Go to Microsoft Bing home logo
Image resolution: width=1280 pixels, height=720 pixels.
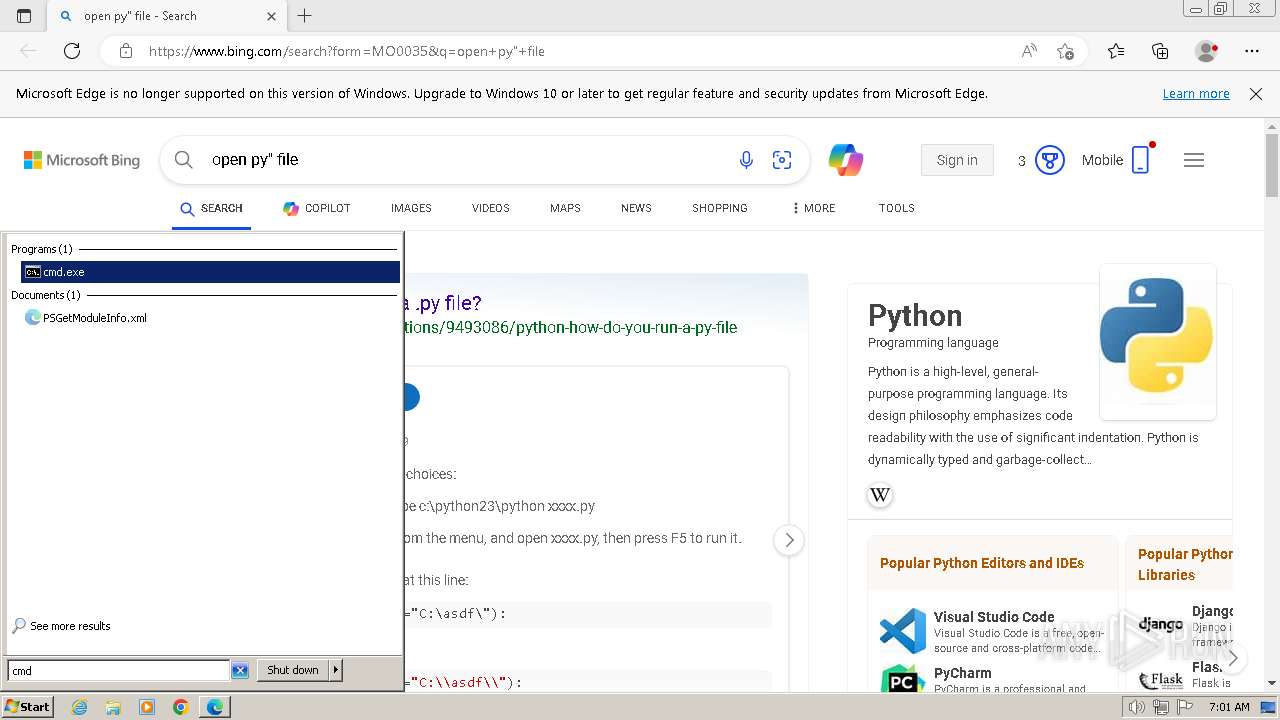click(x=82, y=160)
